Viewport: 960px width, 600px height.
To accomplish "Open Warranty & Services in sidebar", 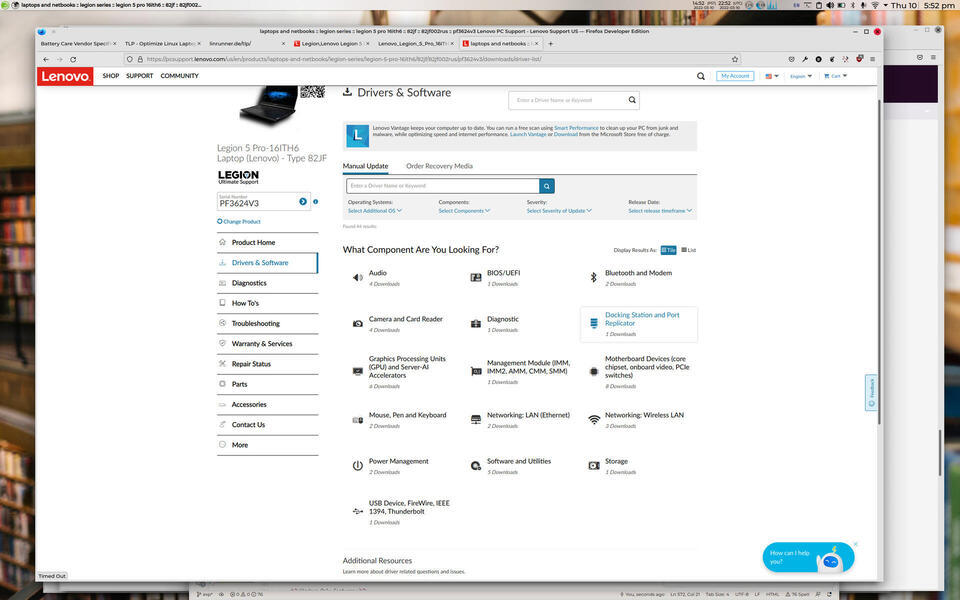I will [x=268, y=343].
